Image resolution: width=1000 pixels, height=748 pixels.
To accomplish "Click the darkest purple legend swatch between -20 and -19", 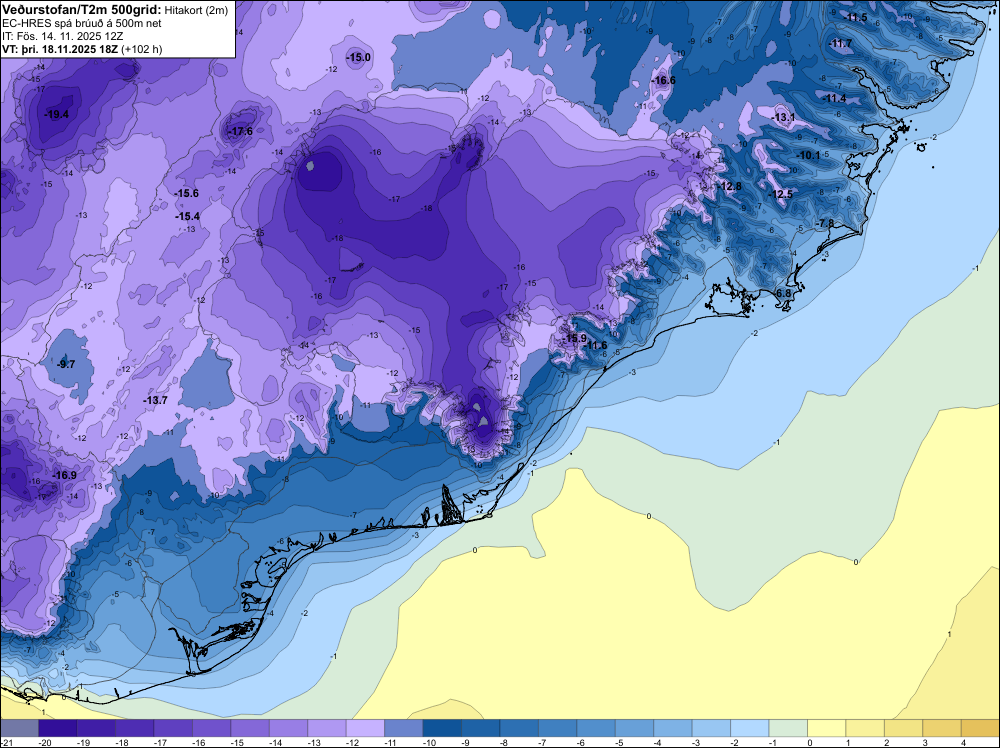I will [x=58, y=728].
